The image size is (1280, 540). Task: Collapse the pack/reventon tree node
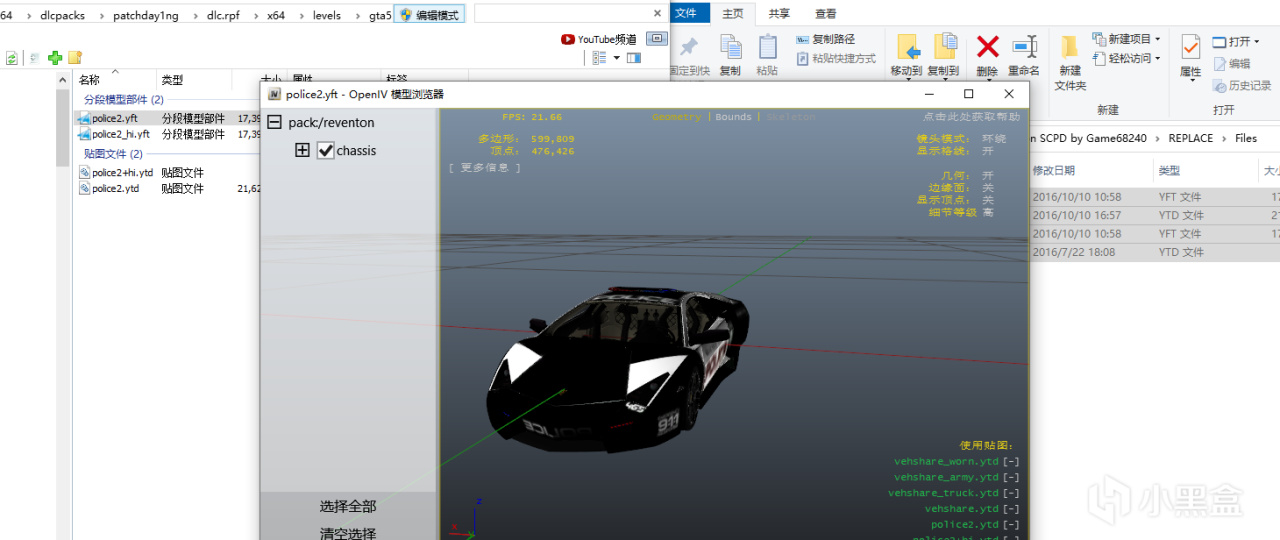click(274, 123)
